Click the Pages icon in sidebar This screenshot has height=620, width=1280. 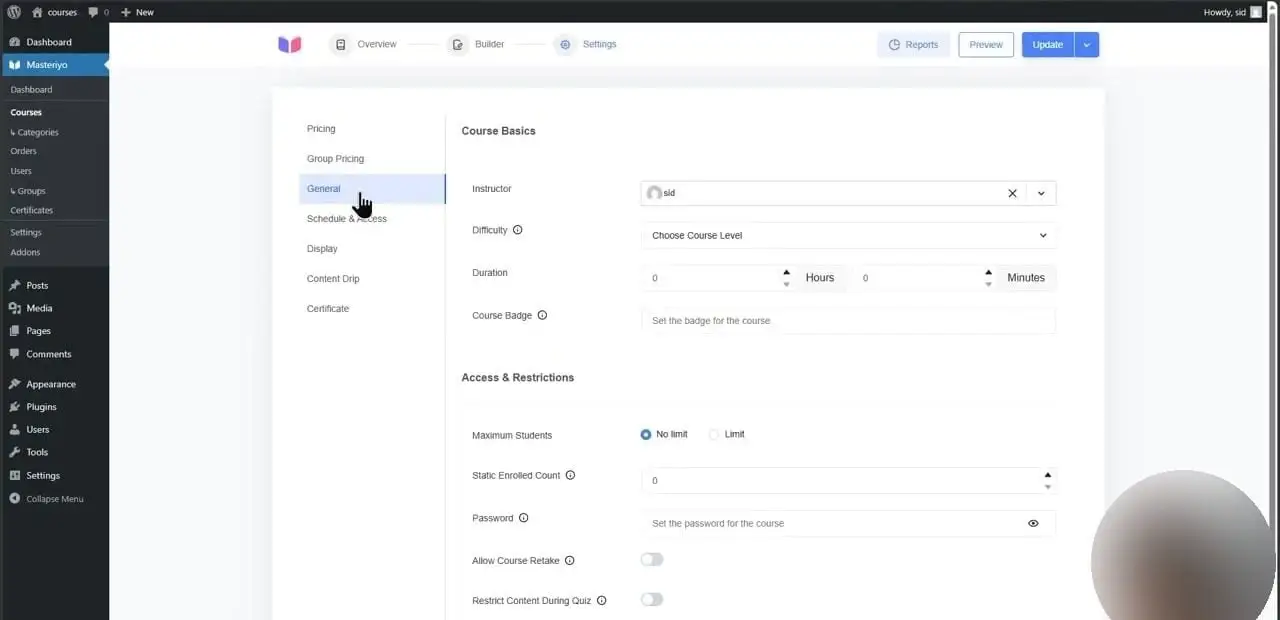14,331
